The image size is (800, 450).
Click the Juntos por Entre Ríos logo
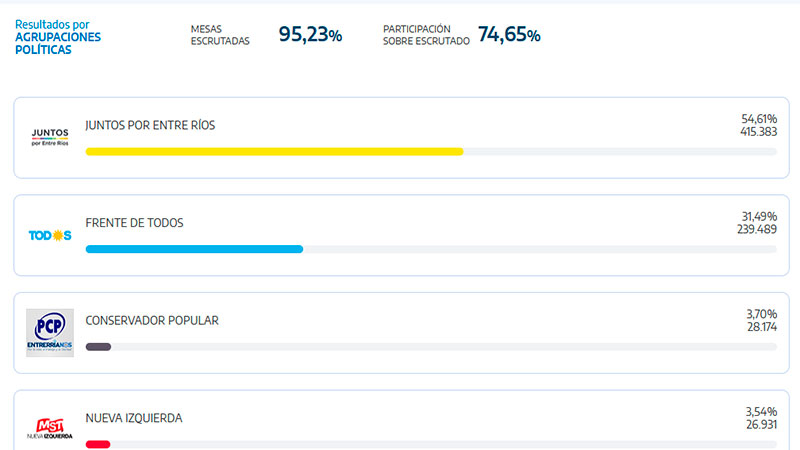point(50,137)
